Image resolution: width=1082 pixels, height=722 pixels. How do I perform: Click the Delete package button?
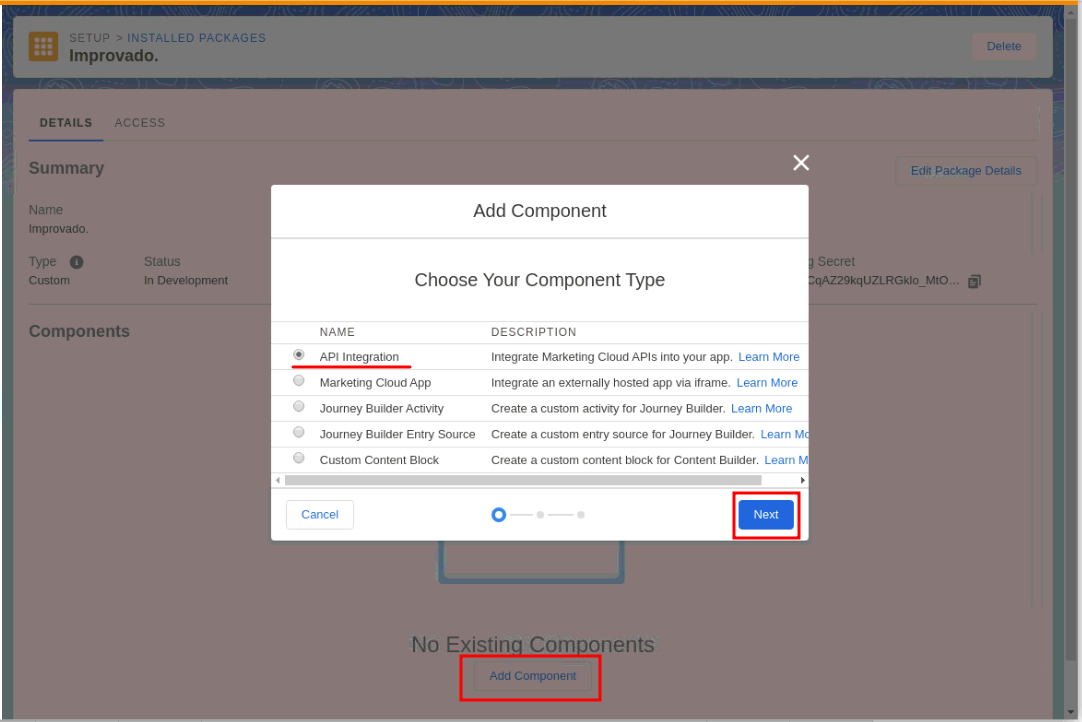(x=1003, y=46)
